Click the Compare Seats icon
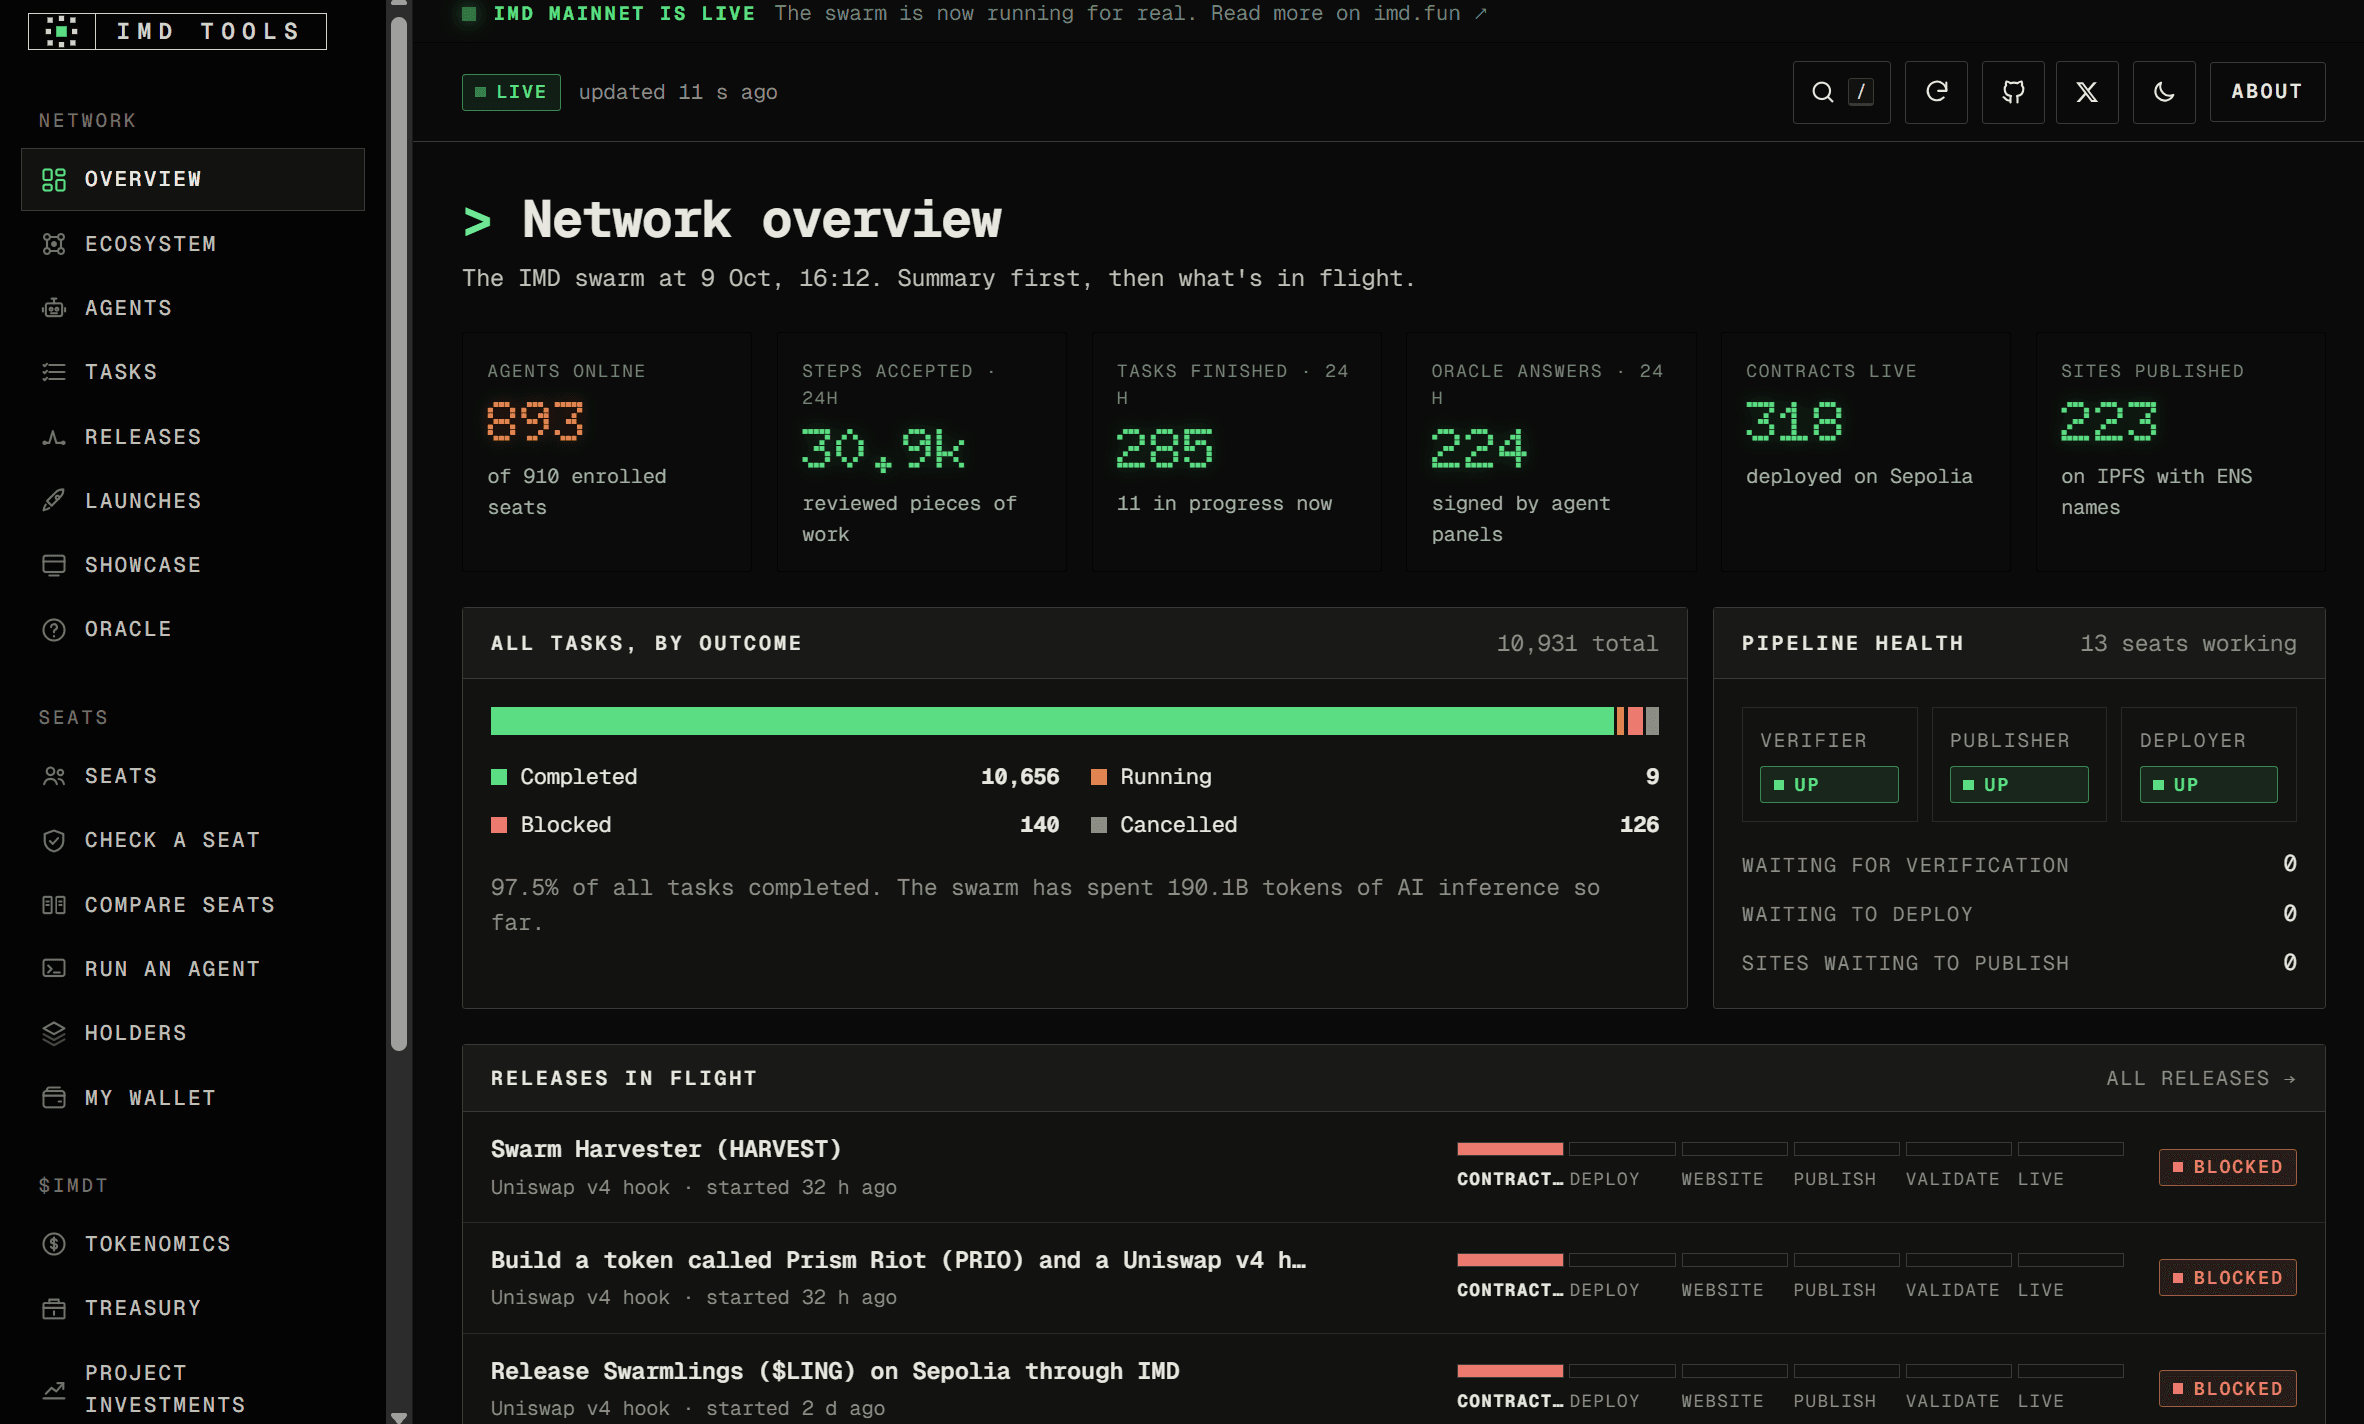The height and width of the screenshot is (1424, 2364). (x=54, y=905)
